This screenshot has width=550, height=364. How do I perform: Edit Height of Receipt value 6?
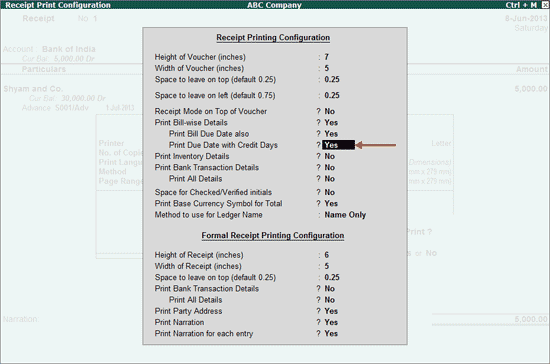point(327,255)
